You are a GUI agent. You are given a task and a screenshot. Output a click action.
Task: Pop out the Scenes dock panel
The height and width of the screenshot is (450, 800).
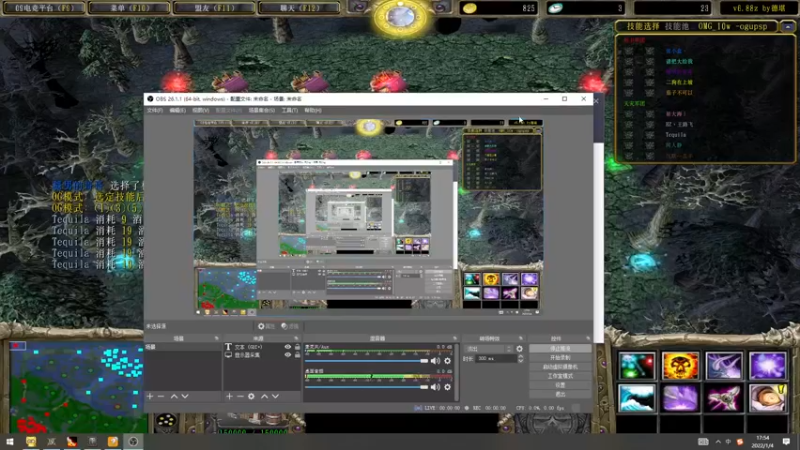[216, 338]
